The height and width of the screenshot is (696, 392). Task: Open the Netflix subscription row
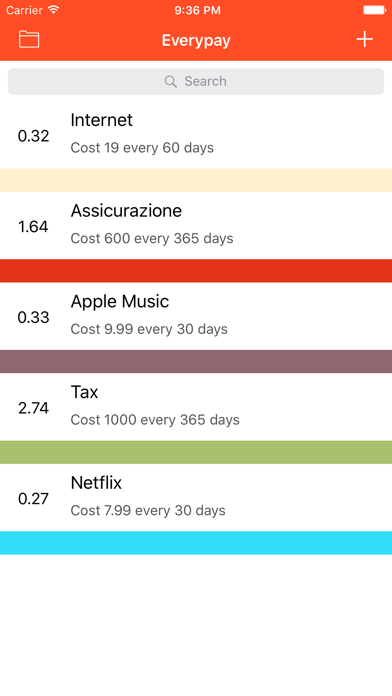click(196, 498)
